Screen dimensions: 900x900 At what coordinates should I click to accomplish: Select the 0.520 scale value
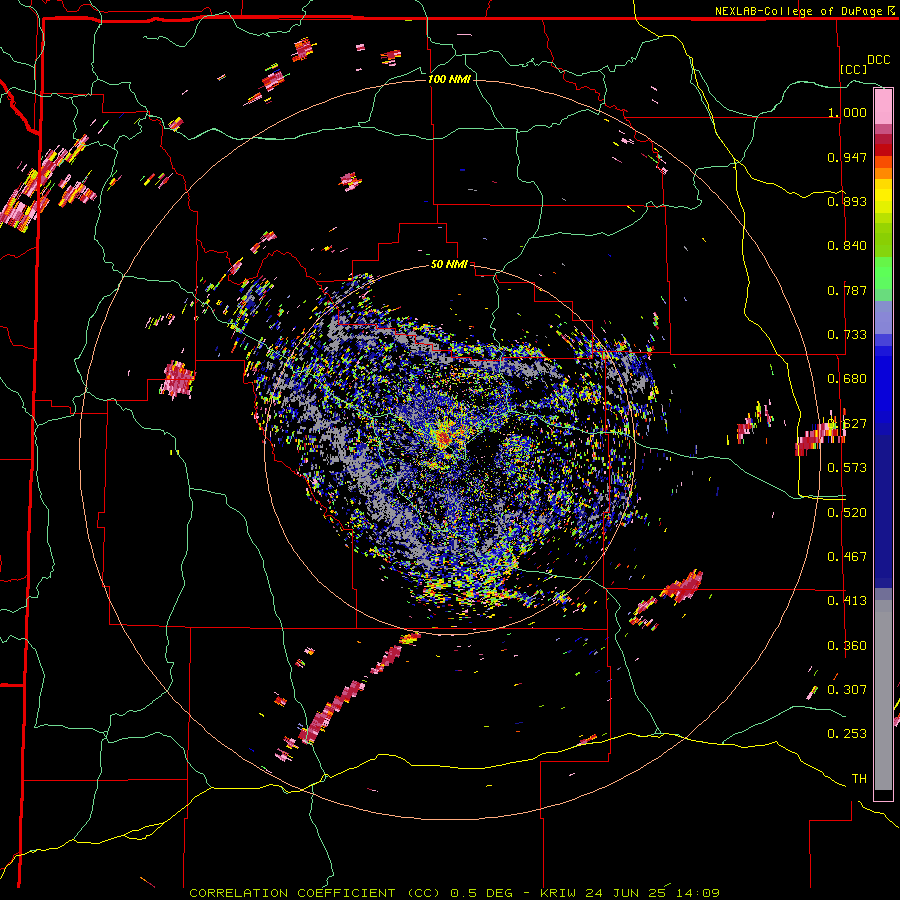click(847, 513)
